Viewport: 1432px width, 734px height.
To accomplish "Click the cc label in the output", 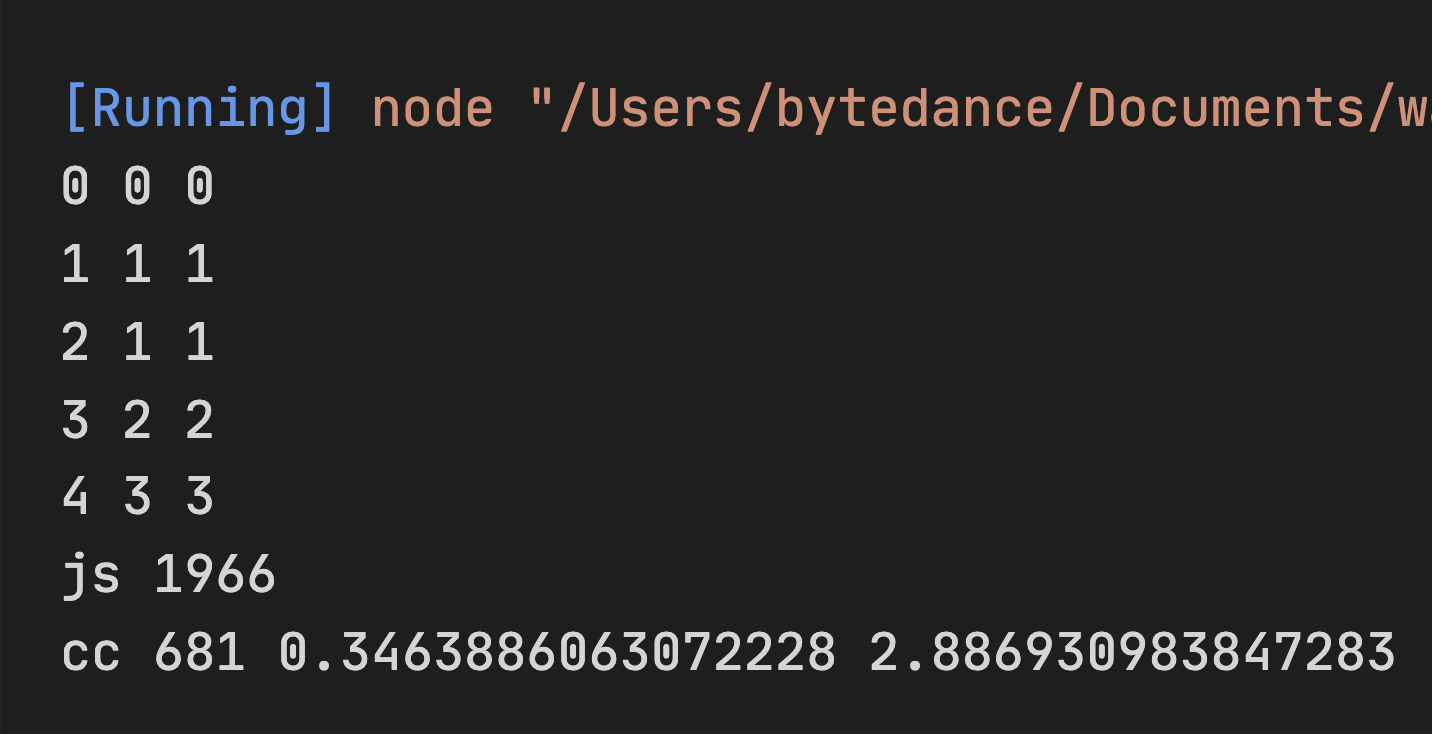I will click(x=91, y=654).
